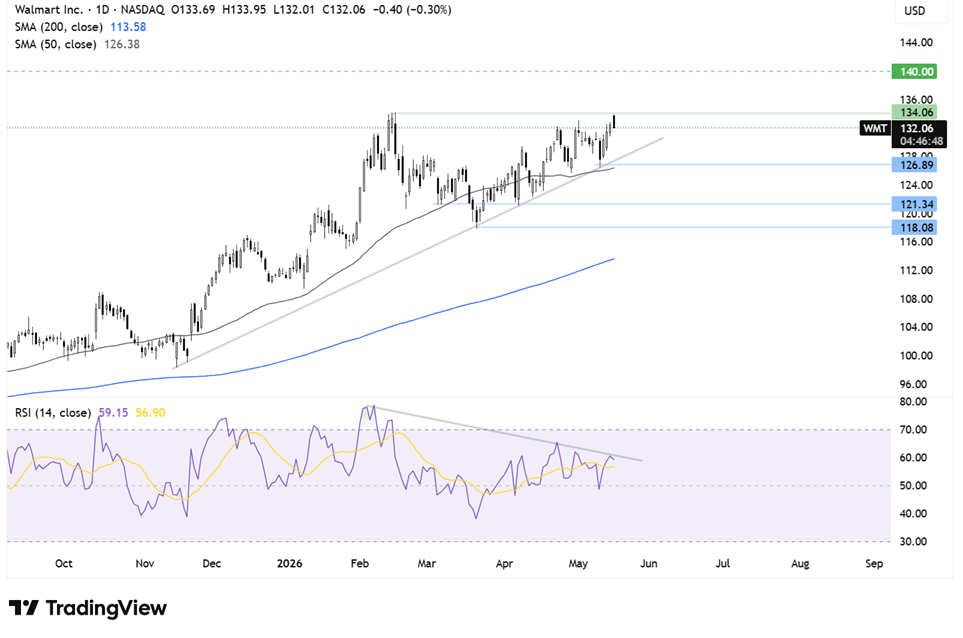
Task: Click the Sep date axis label
Action: pyautogui.click(x=874, y=563)
